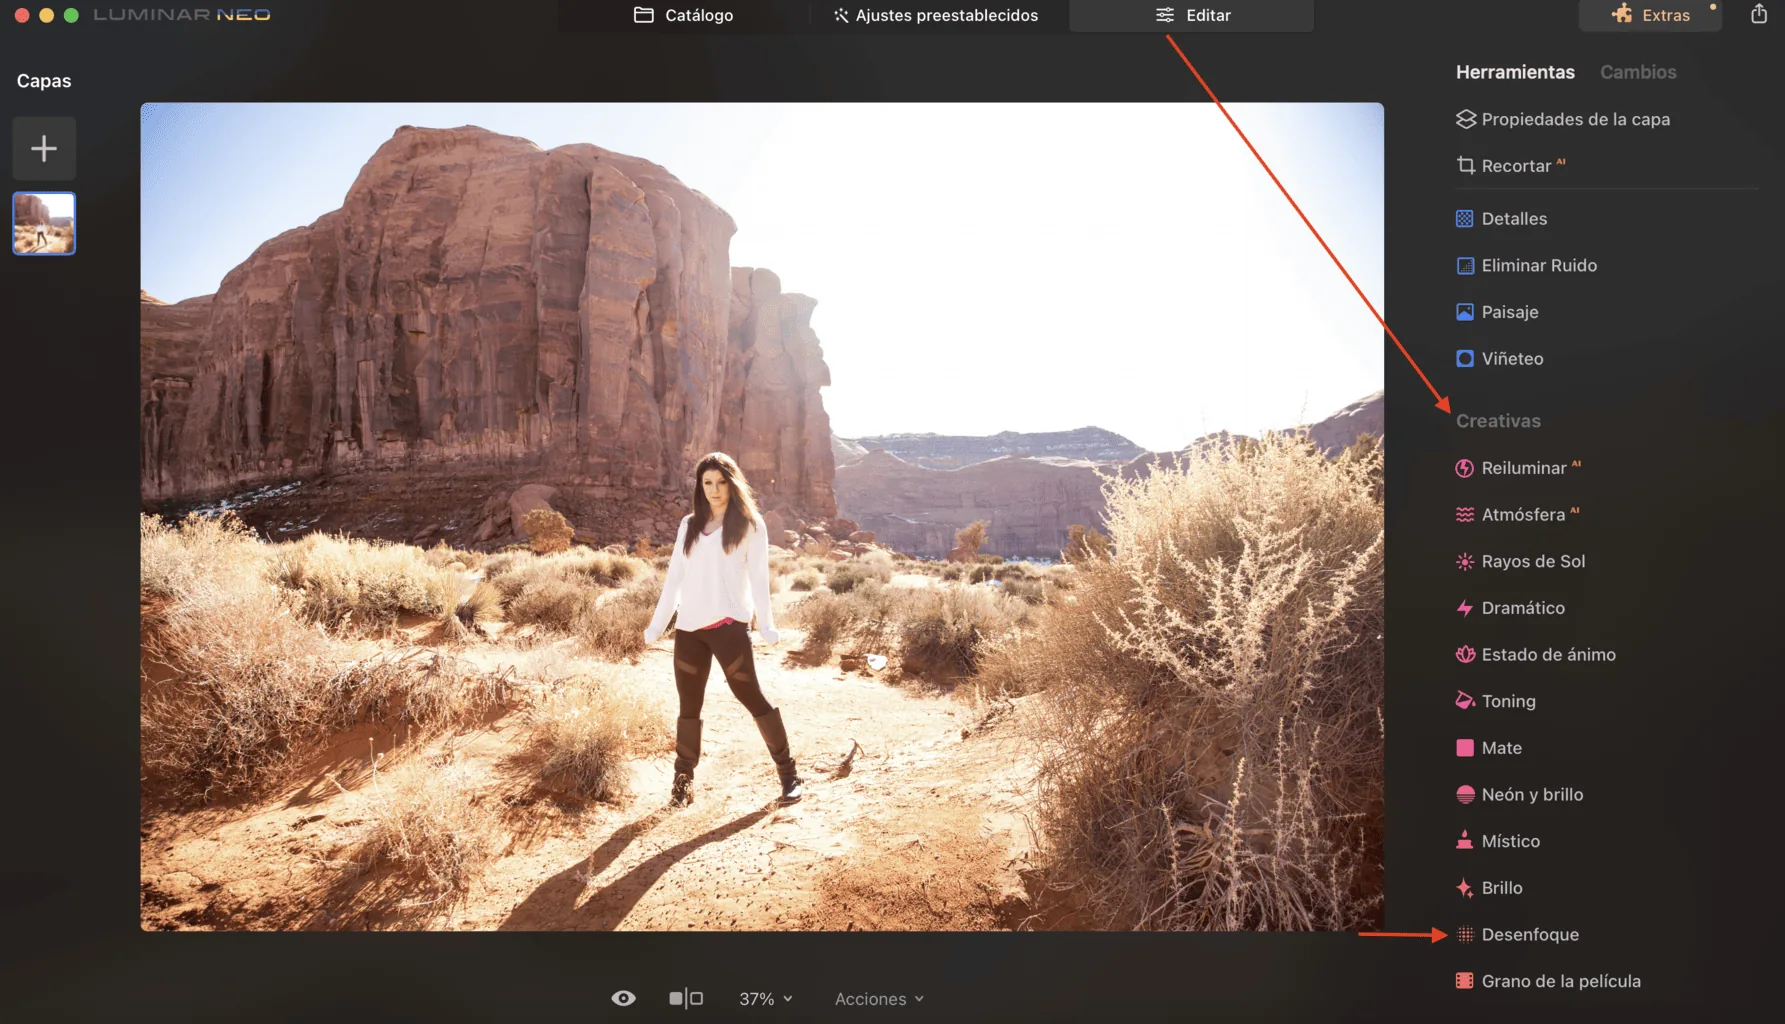
Task: Switch to the Editar tab
Action: (1192, 15)
